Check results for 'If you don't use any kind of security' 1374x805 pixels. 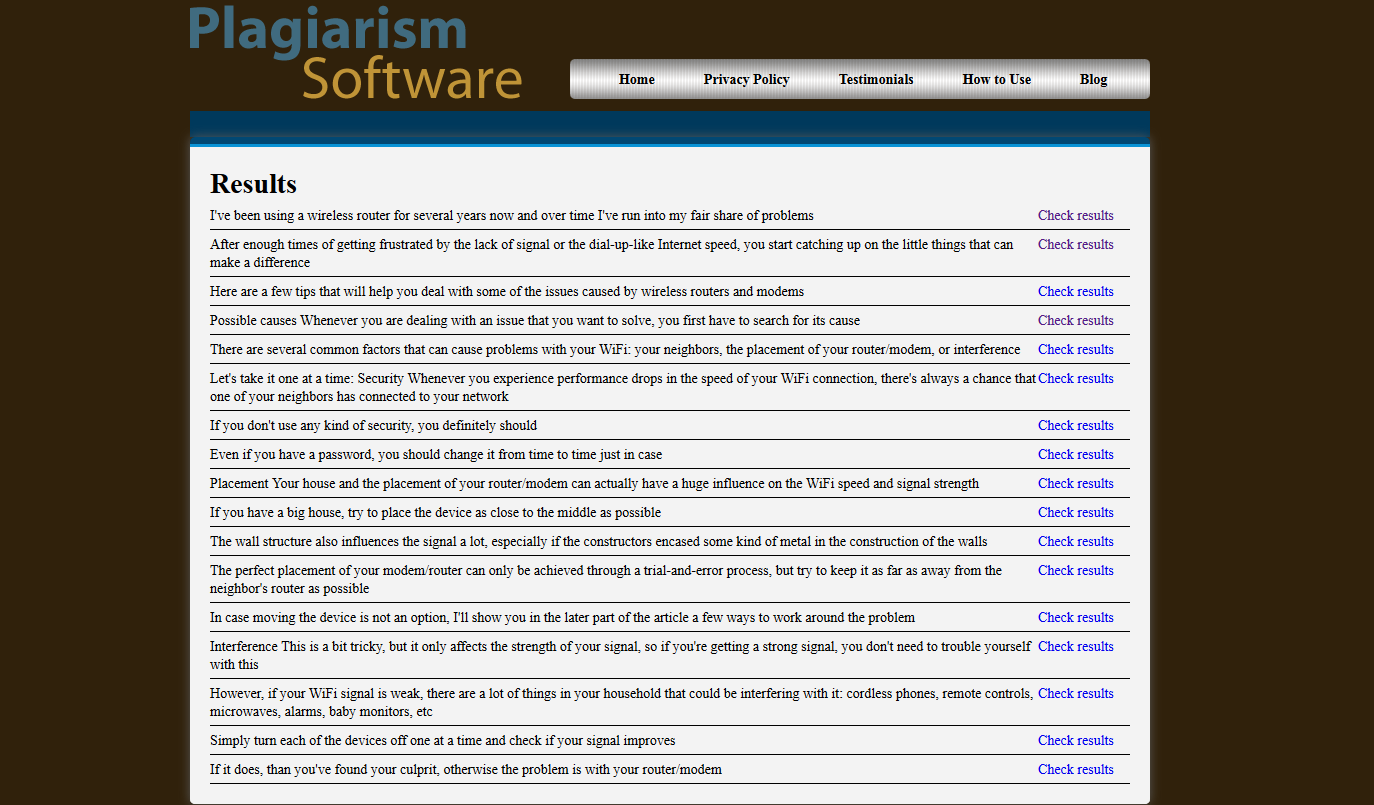point(1076,426)
